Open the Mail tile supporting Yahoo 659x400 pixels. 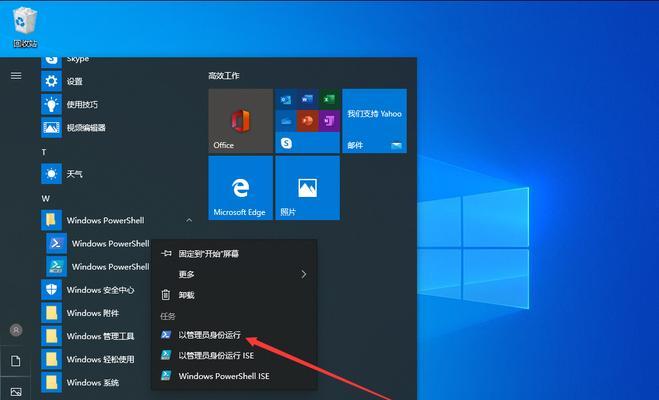tap(374, 121)
